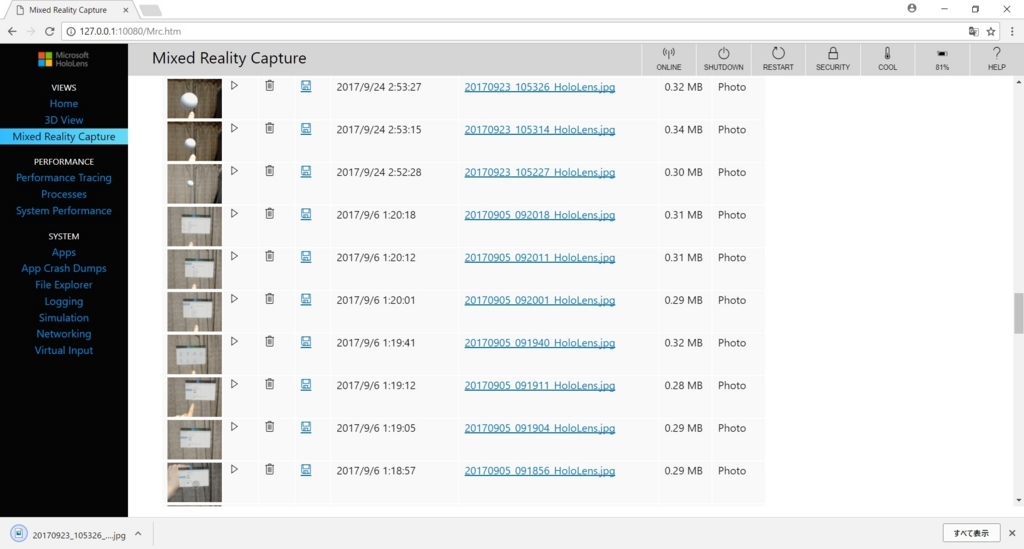The height and width of the screenshot is (549, 1024).
Task: Save the 20170905_092011_HoloLens.jpg capture
Action: [306, 257]
